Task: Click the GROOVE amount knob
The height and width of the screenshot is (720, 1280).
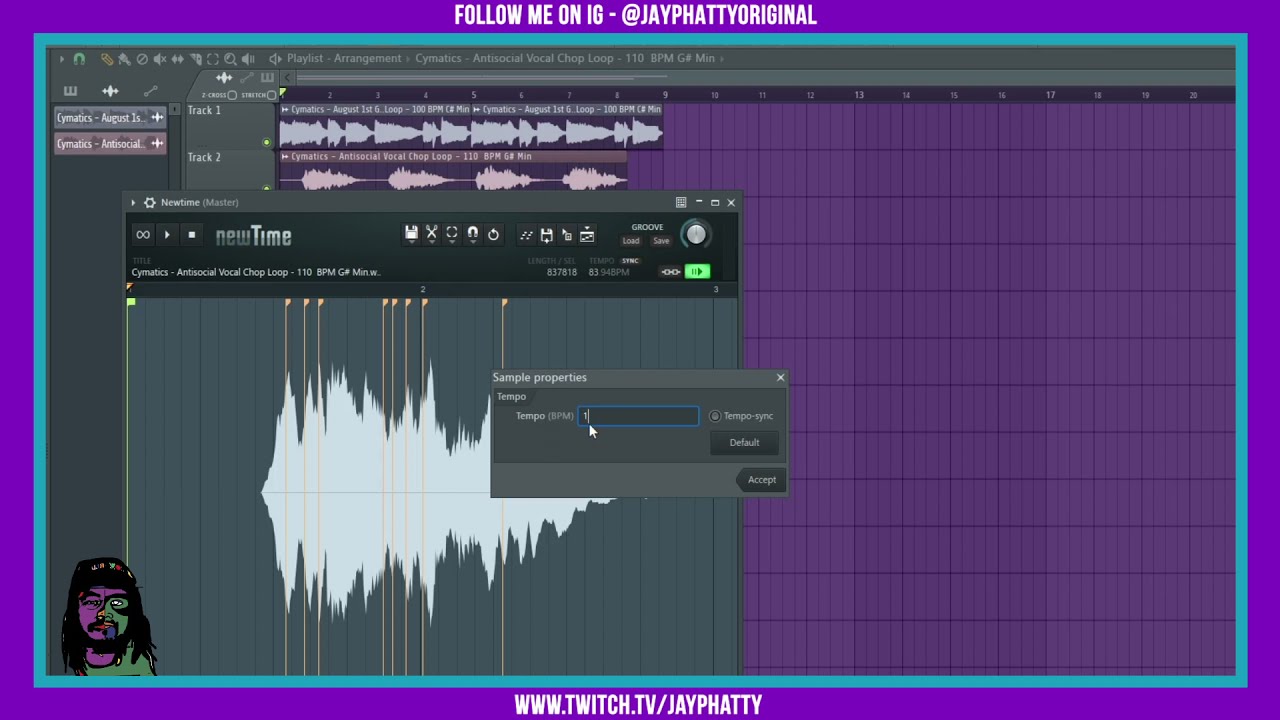Action: point(695,235)
